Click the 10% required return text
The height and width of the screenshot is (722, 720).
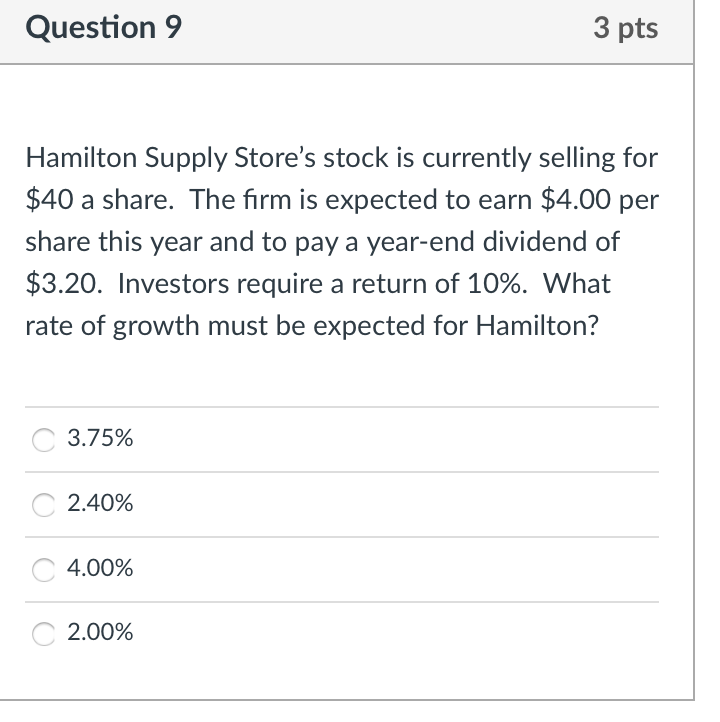point(497,283)
